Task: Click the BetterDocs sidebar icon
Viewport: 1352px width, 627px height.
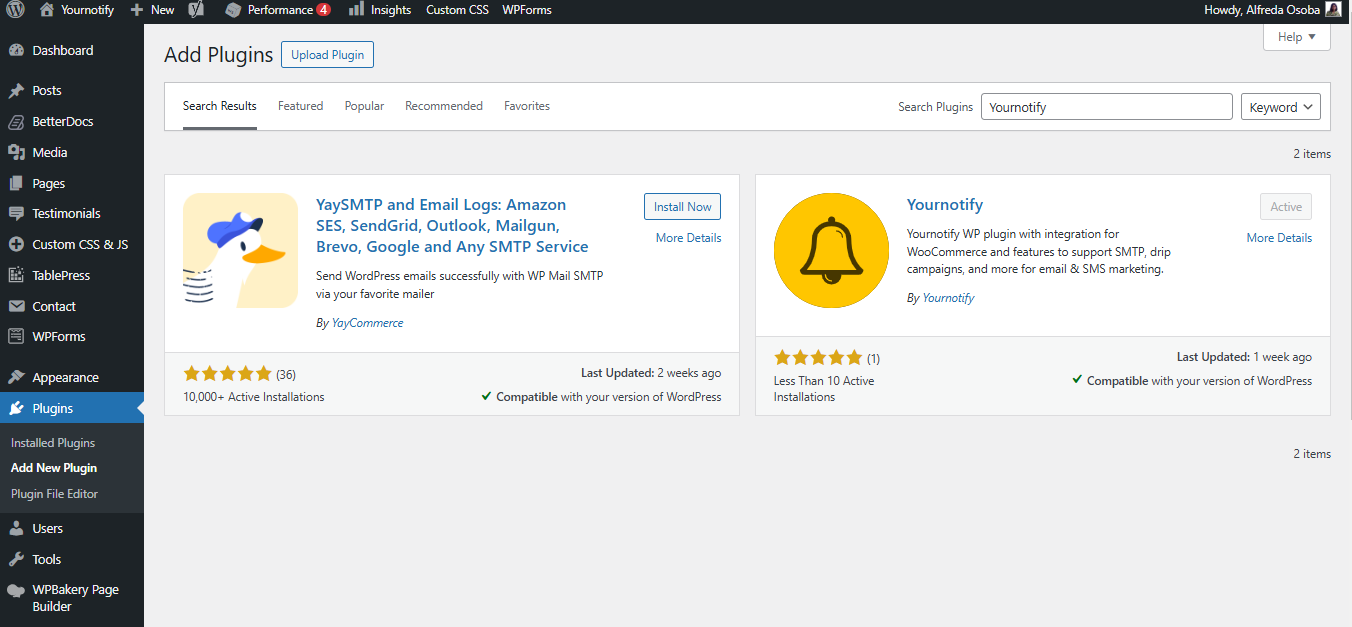Action: coord(16,122)
